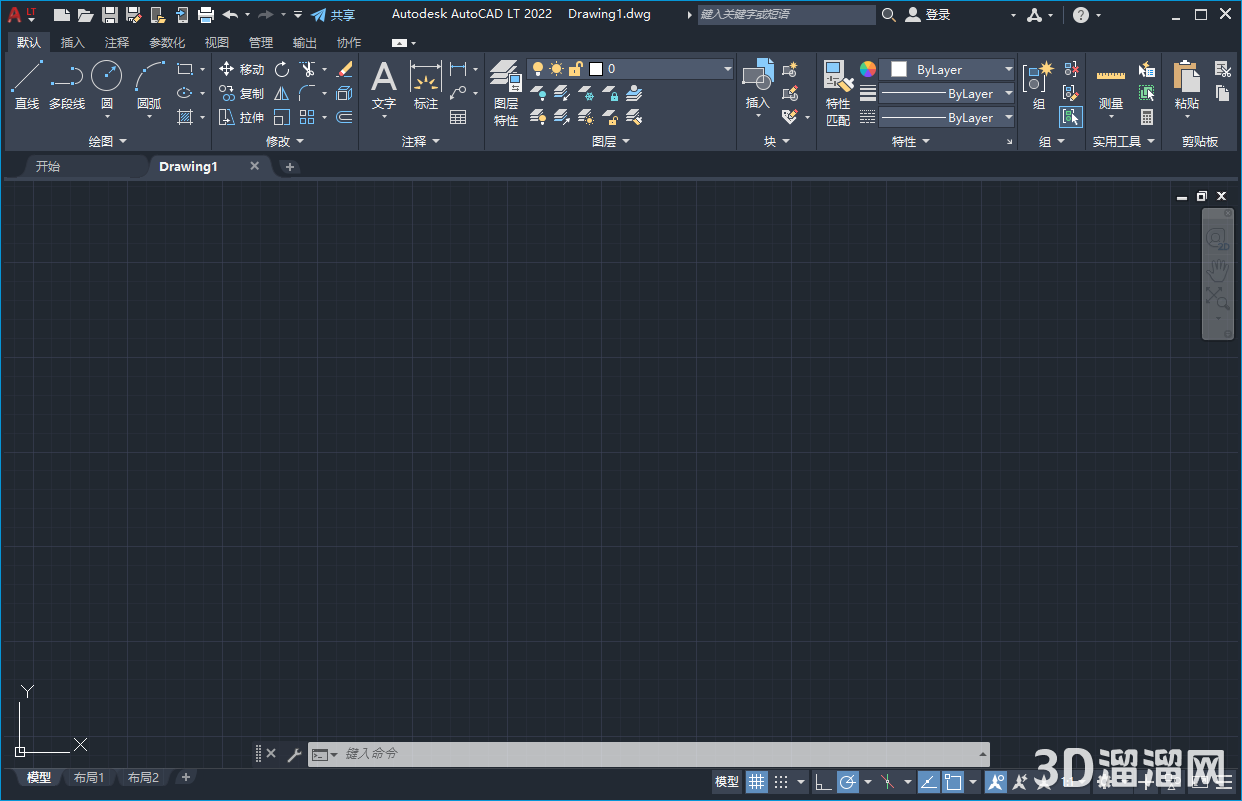1242x801 pixels.
Task: Activate the Stretch (拉伸) command
Action: click(x=242, y=117)
